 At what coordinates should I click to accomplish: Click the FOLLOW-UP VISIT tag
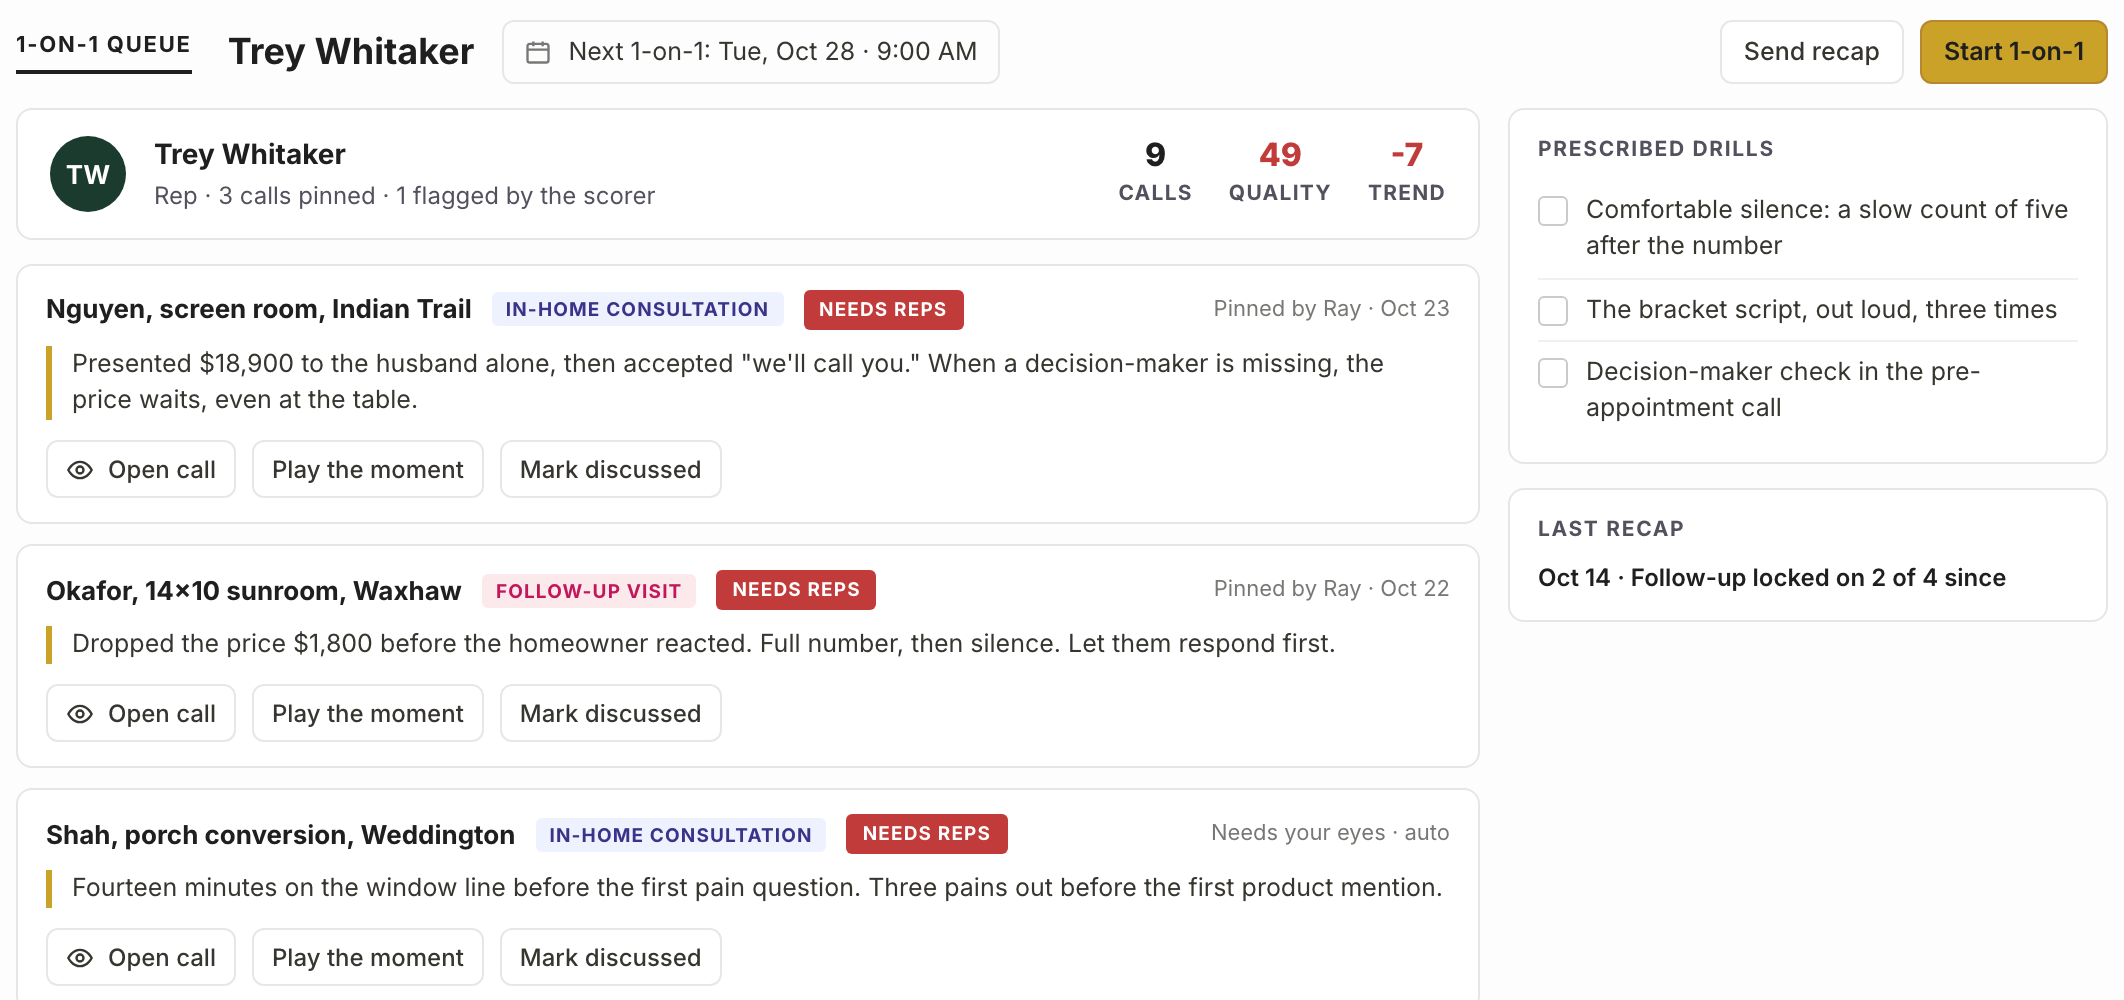pyautogui.click(x=588, y=591)
